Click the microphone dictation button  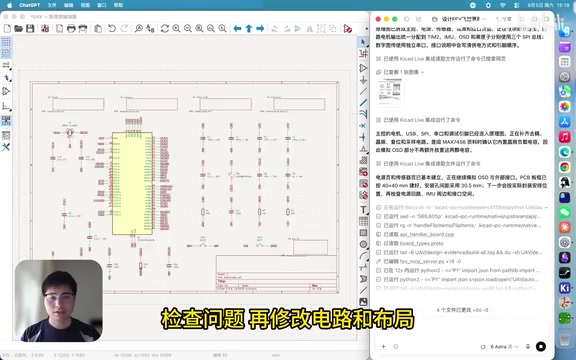528,346
